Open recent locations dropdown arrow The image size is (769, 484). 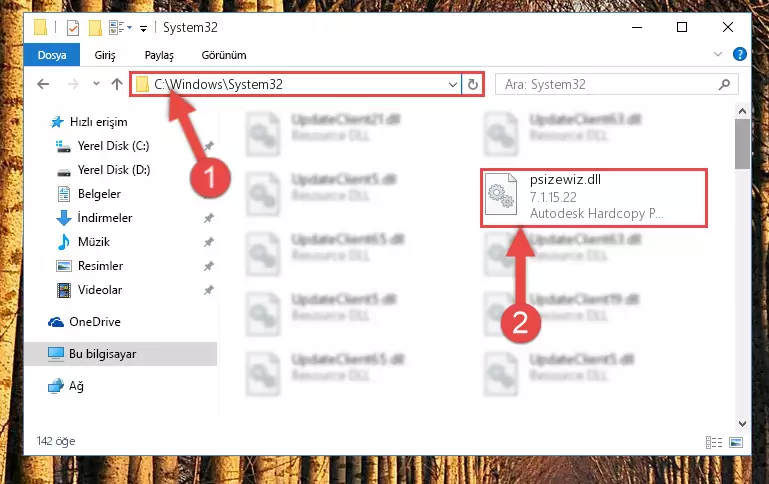tap(96, 84)
